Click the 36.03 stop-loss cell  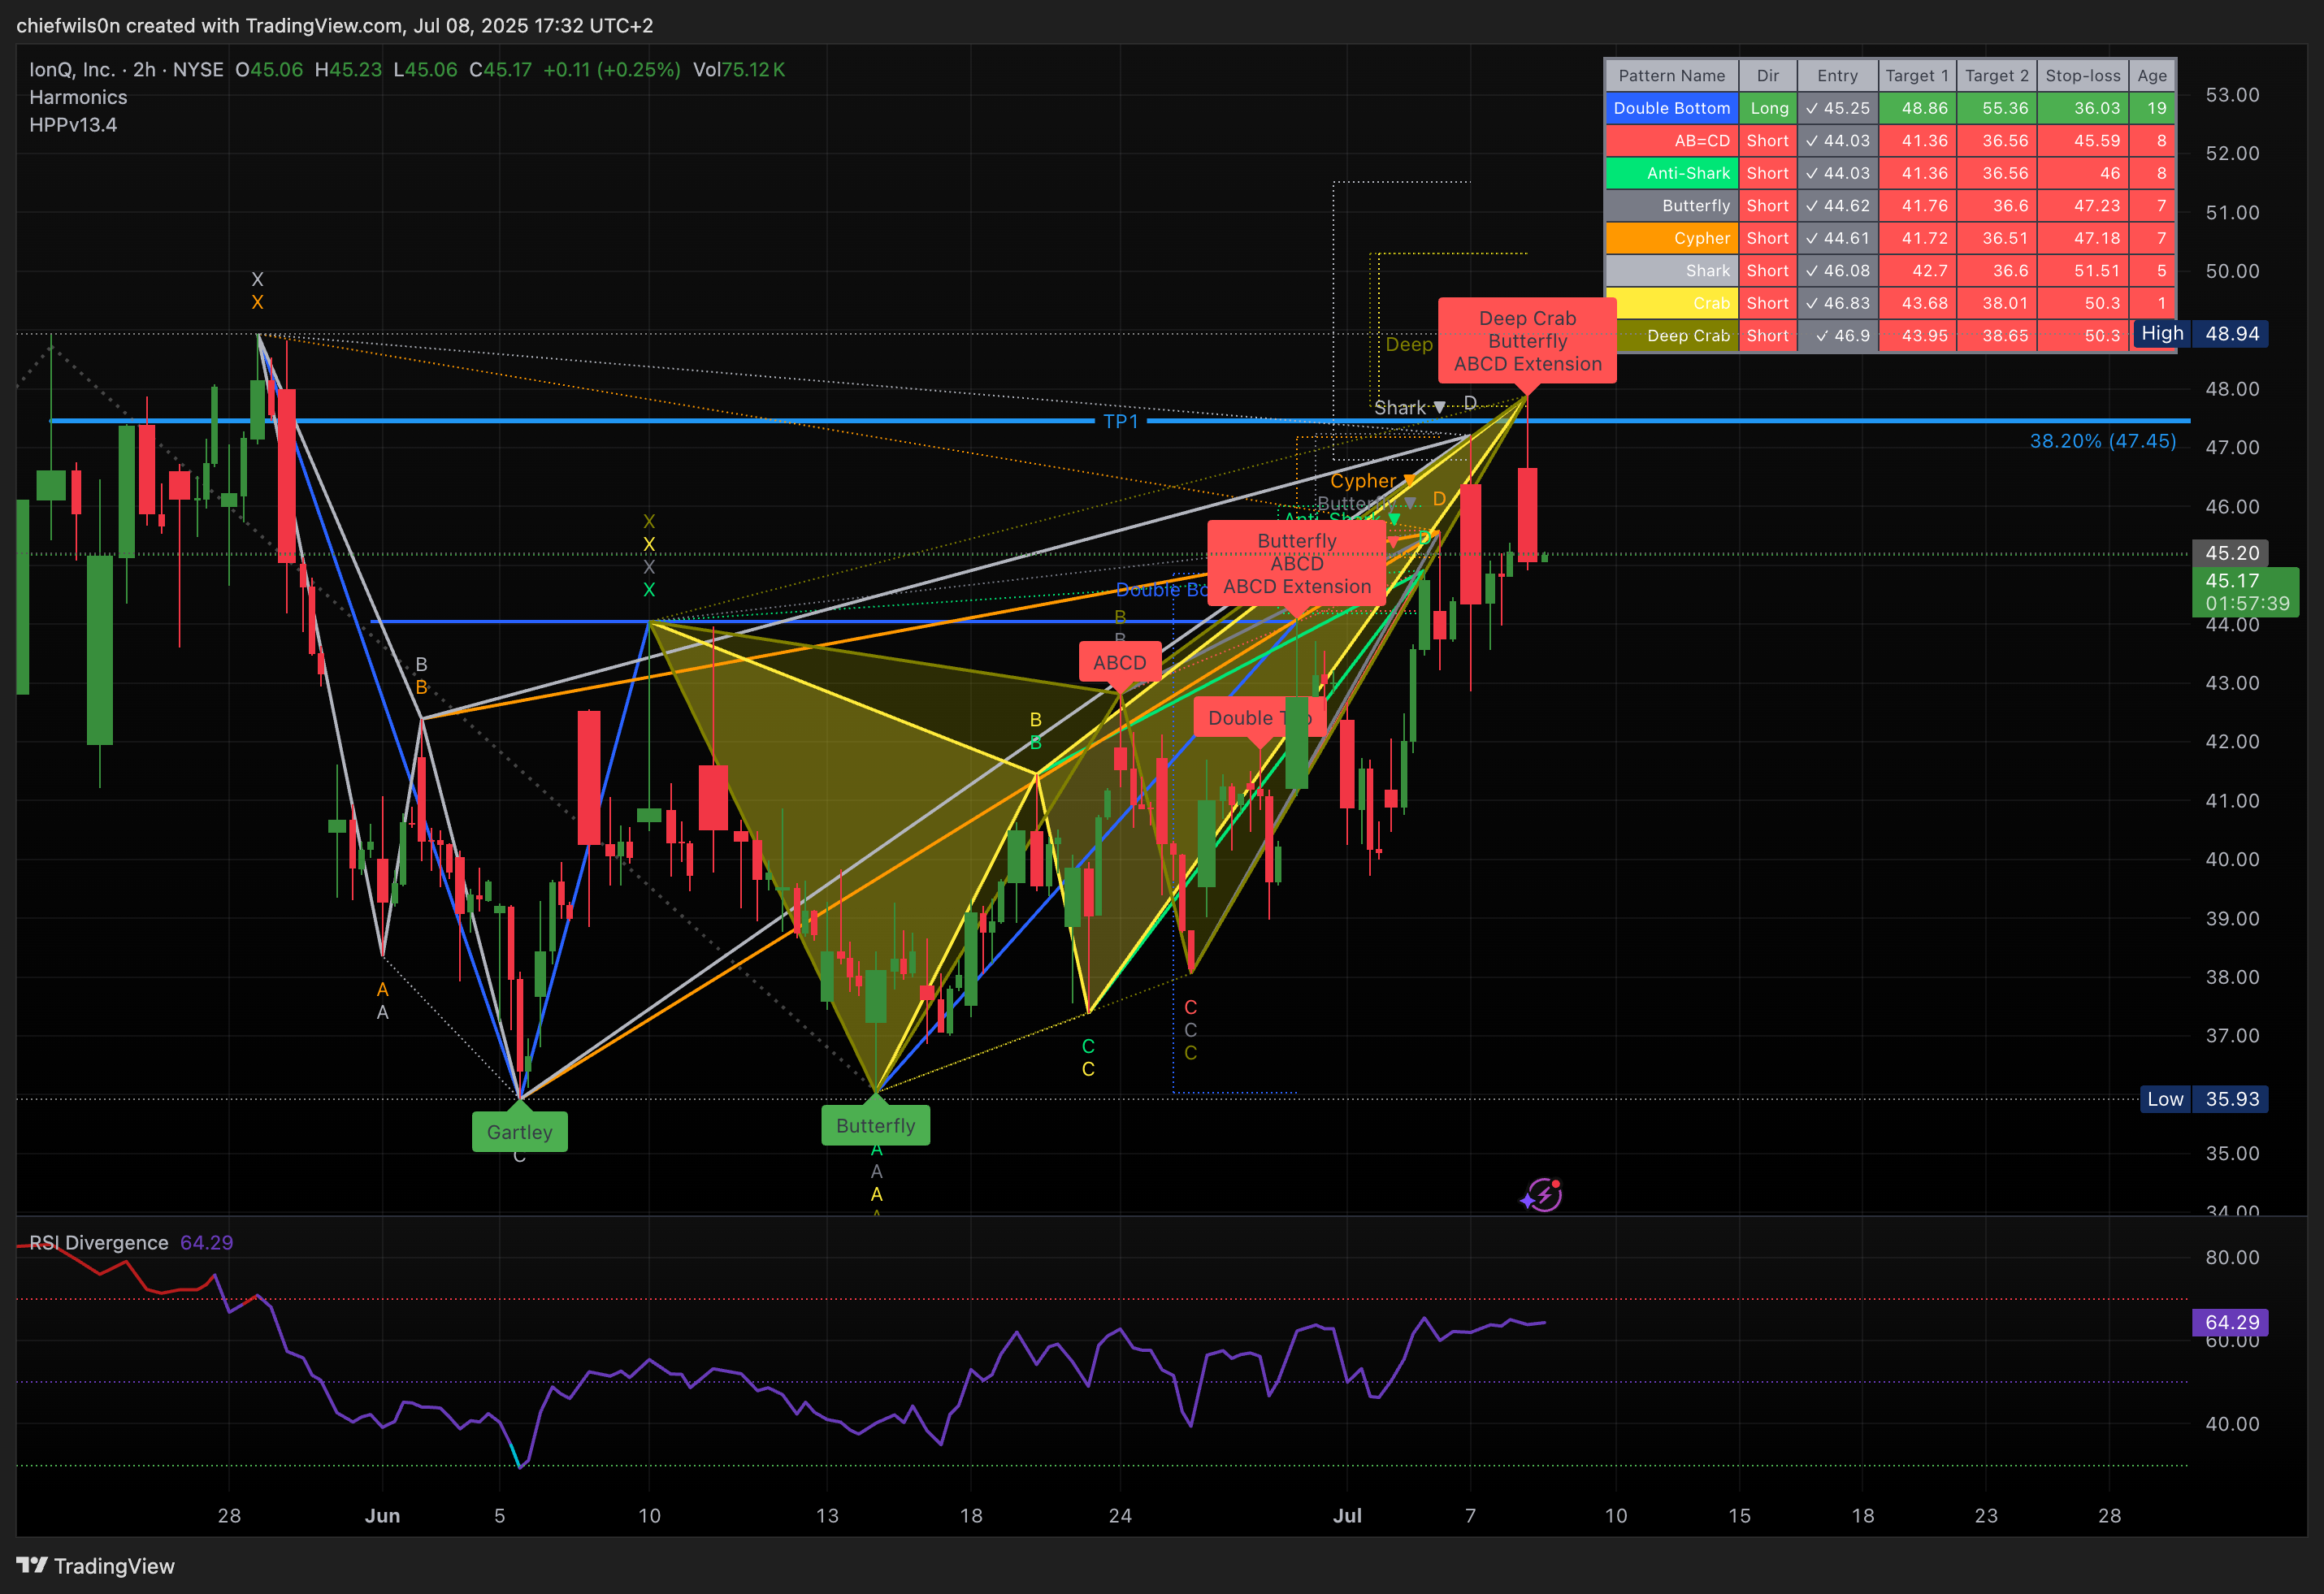(x=2082, y=108)
